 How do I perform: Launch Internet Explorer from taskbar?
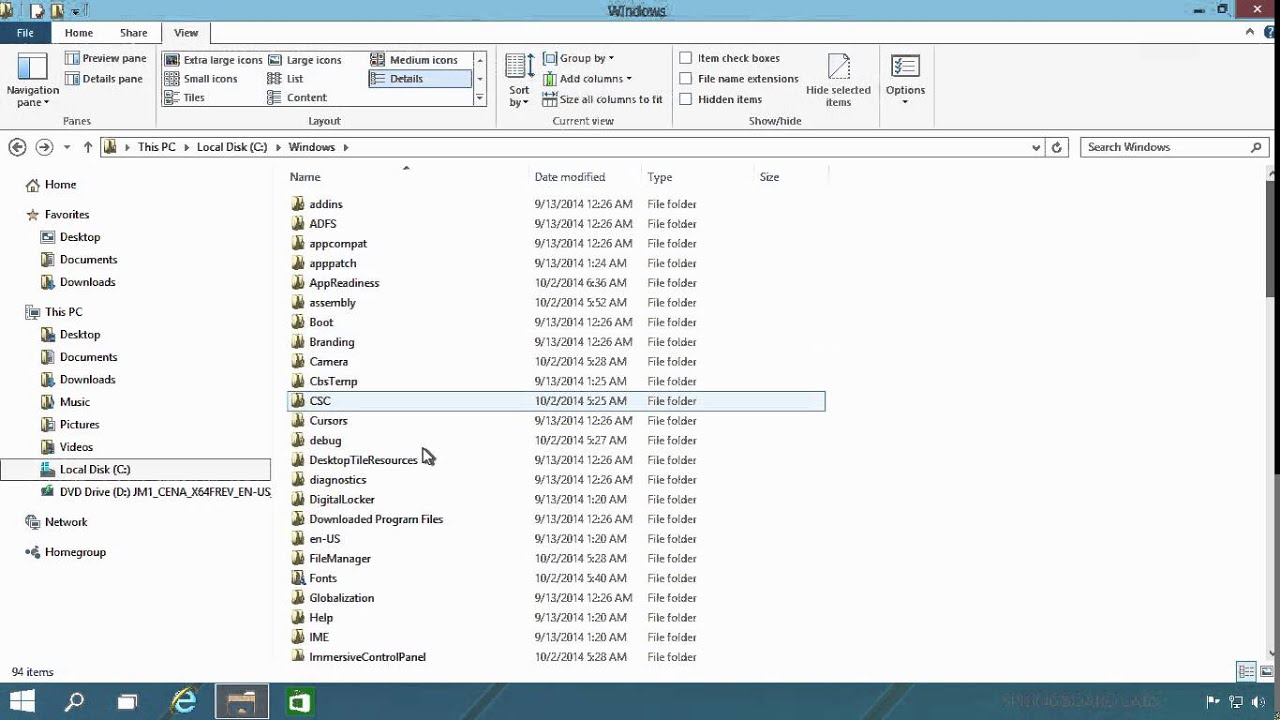click(185, 701)
